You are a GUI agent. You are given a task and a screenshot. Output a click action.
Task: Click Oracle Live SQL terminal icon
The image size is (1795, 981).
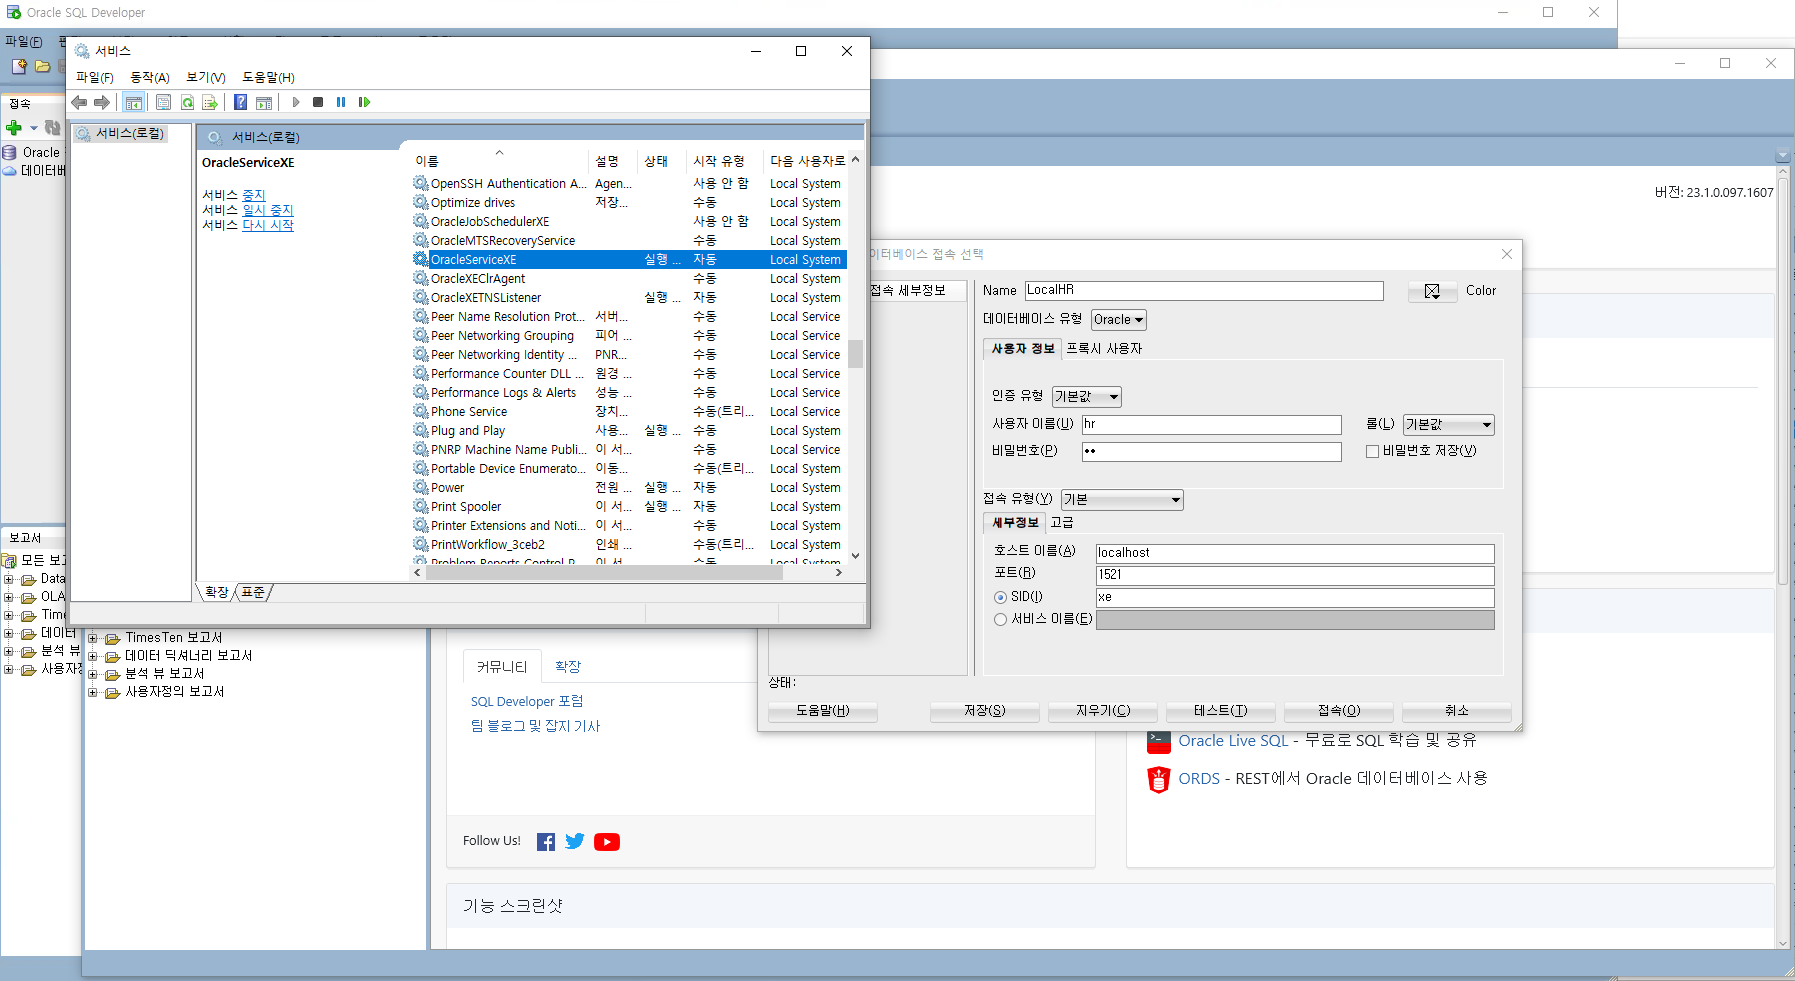click(x=1159, y=741)
